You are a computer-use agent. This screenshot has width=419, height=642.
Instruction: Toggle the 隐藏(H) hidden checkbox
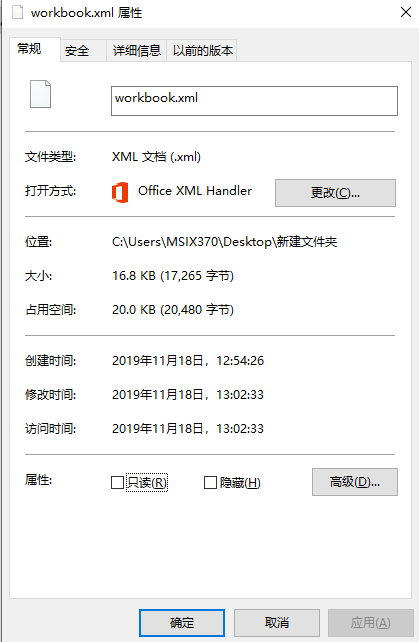point(210,482)
